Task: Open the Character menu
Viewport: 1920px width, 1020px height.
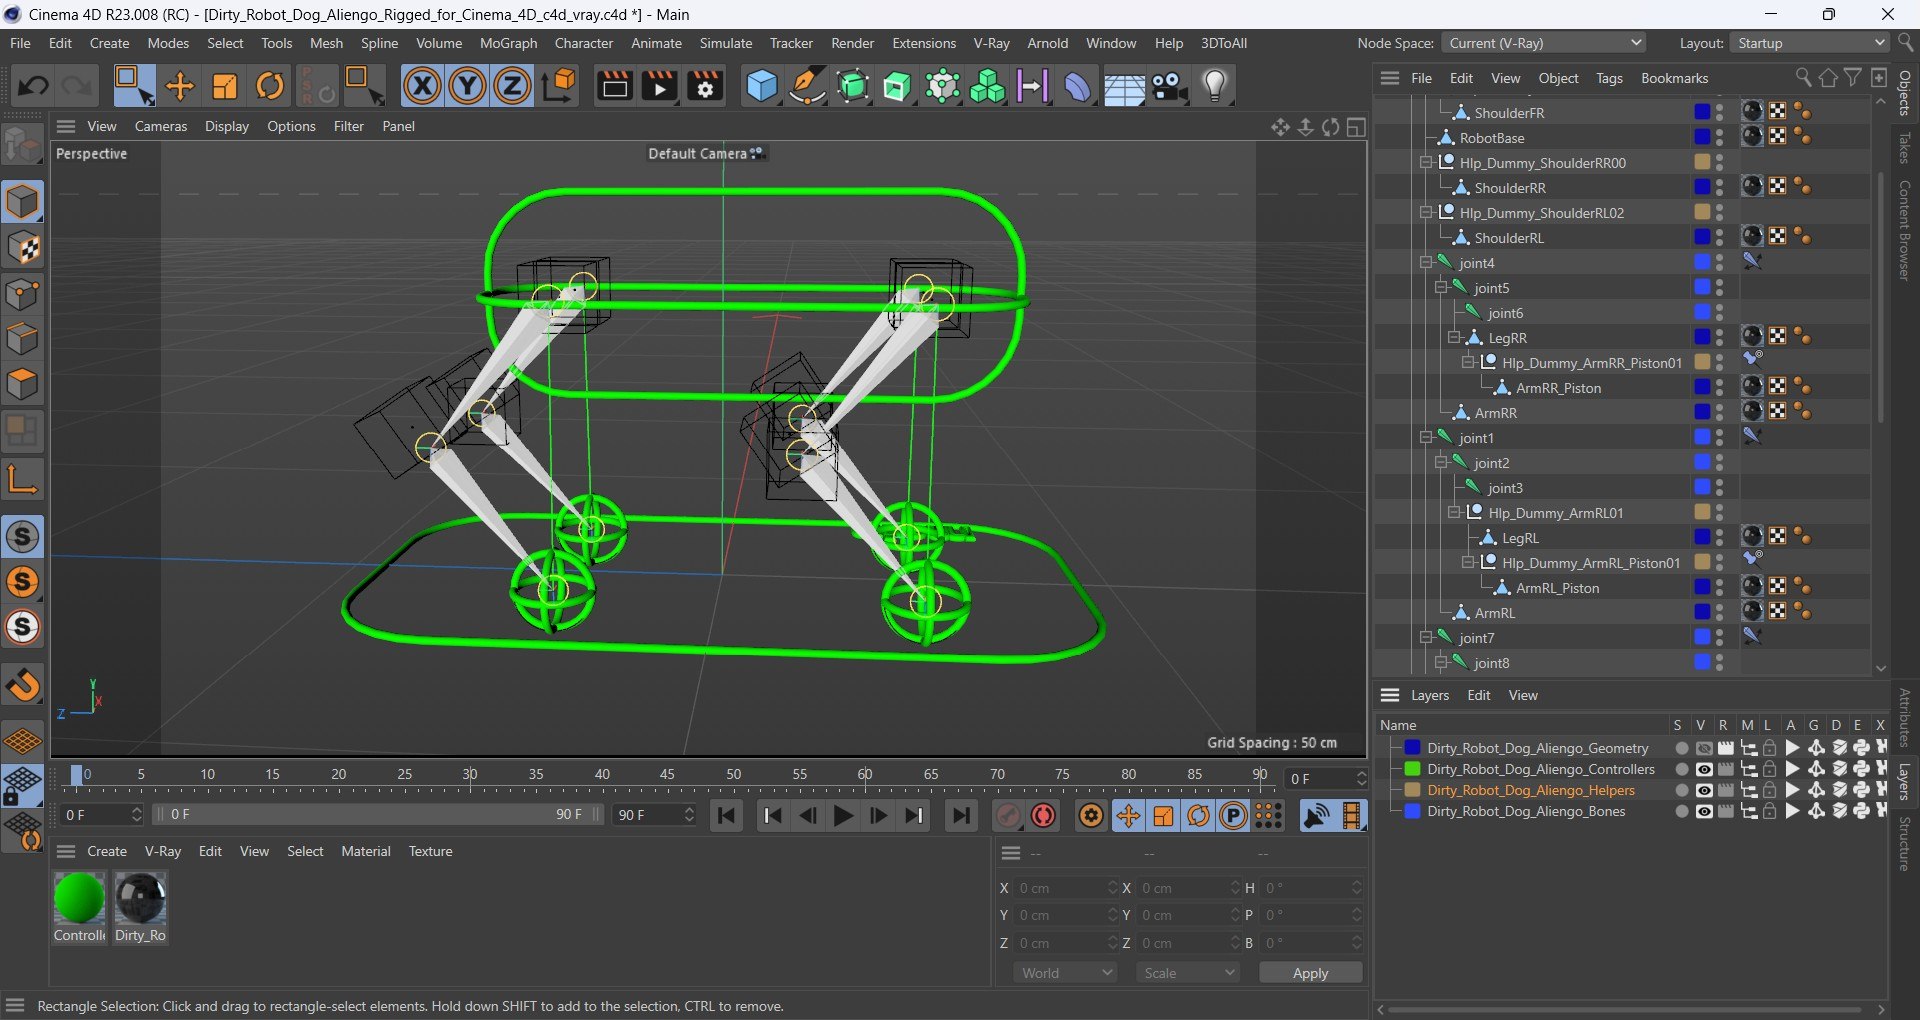Action: pos(584,43)
